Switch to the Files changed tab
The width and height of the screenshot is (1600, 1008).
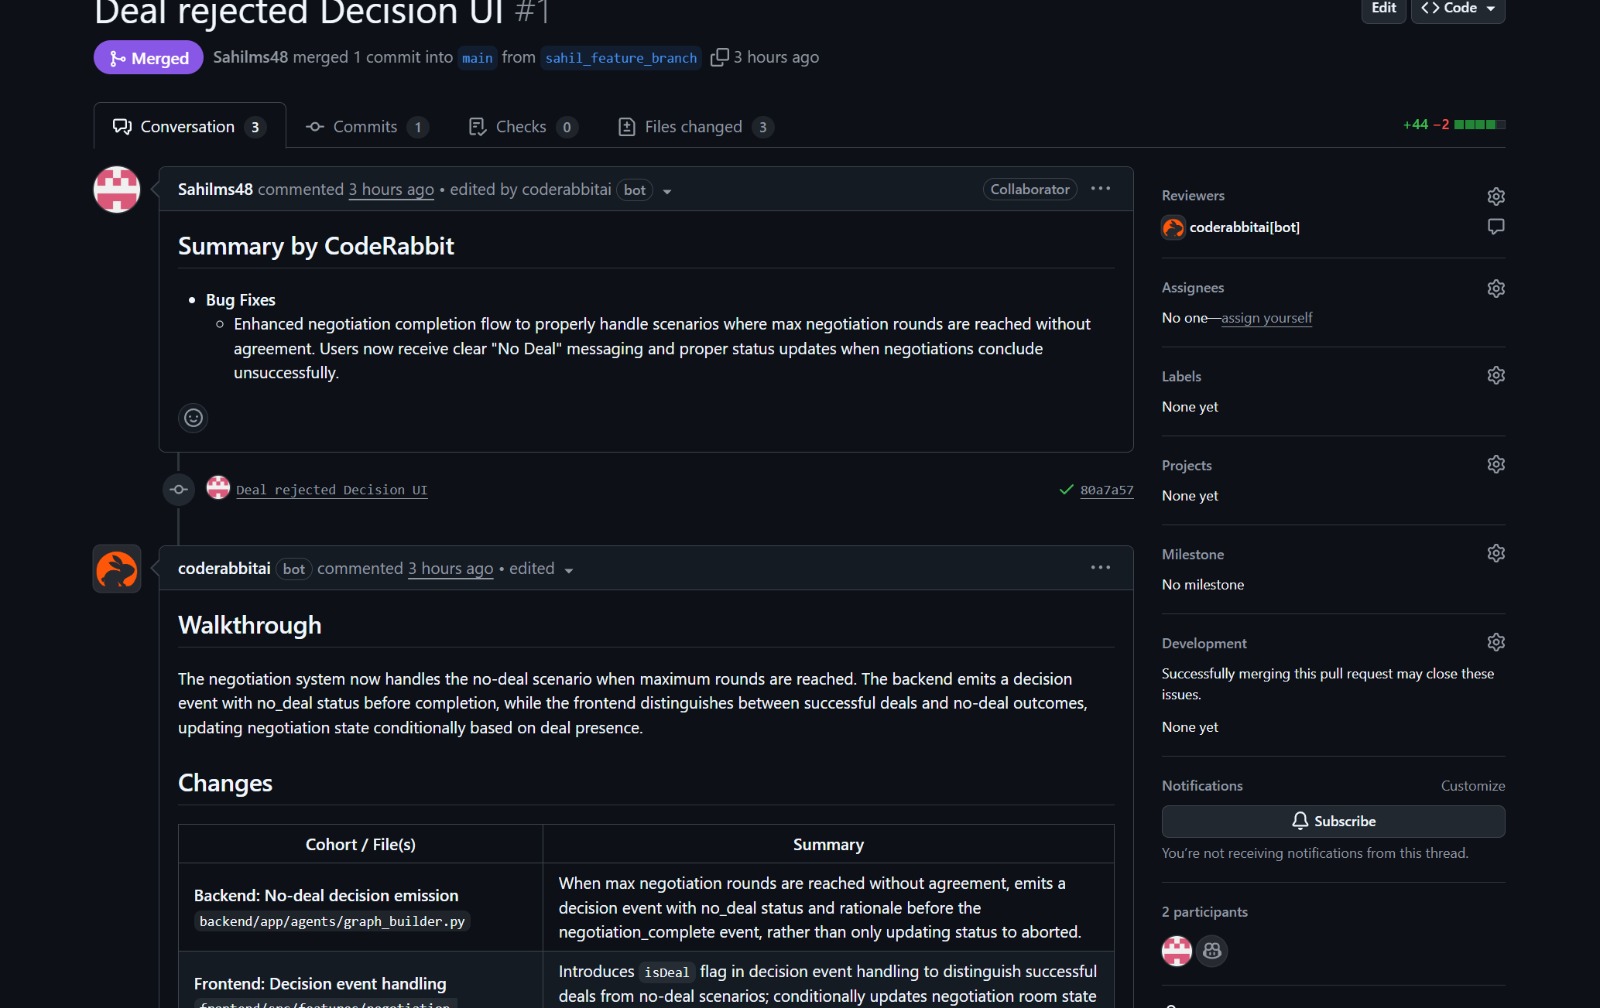tap(696, 127)
